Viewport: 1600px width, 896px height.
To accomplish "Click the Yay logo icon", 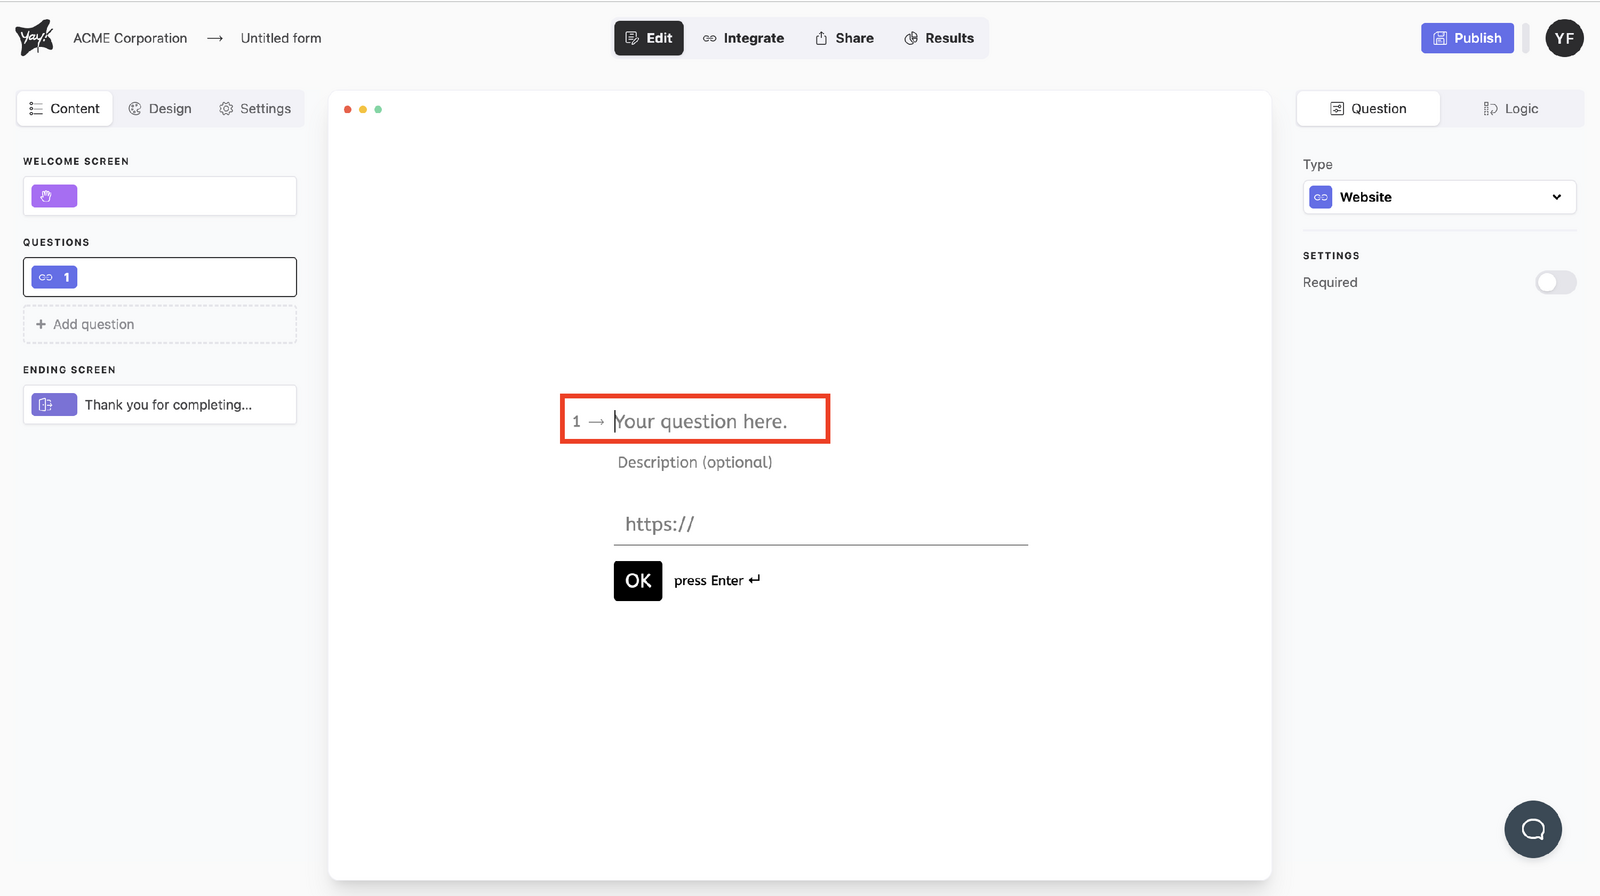I will coord(34,38).
